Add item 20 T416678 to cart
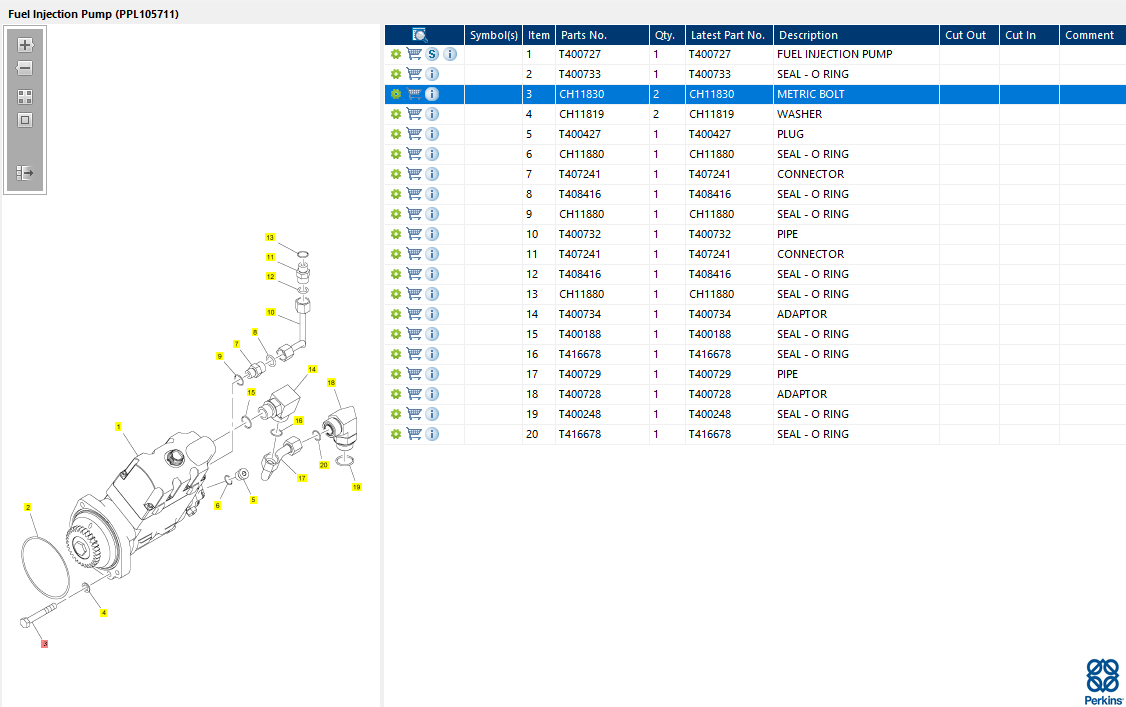Viewport: 1126px width, 707px height. click(414, 434)
